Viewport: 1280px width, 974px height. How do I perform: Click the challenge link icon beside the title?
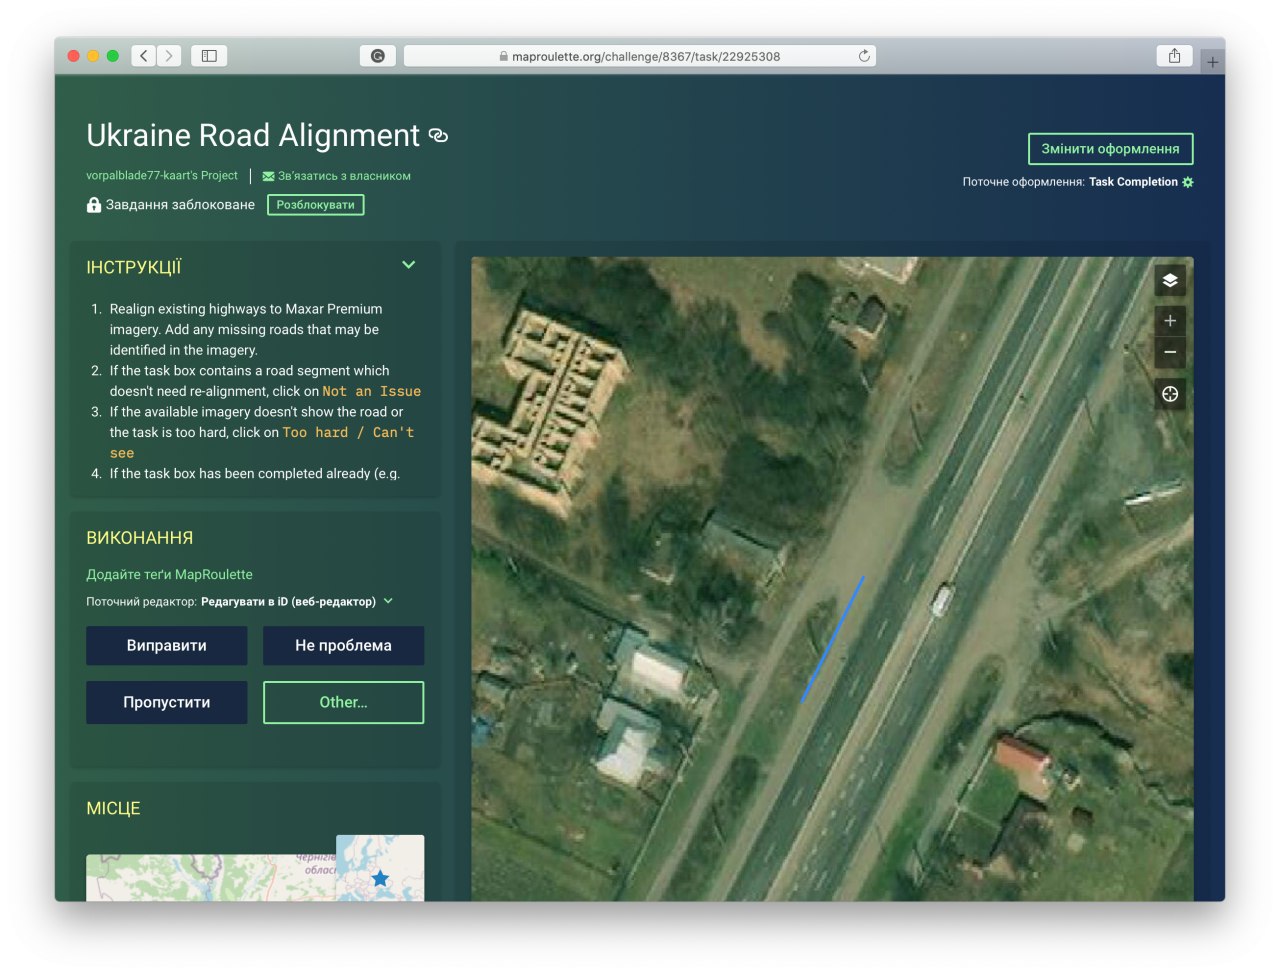point(438,136)
